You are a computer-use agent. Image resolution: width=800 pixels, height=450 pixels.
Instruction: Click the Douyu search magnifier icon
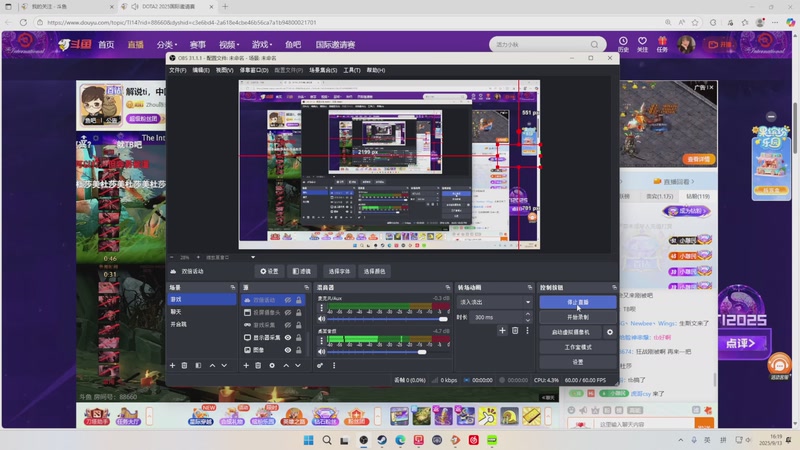pyautogui.click(x=594, y=44)
